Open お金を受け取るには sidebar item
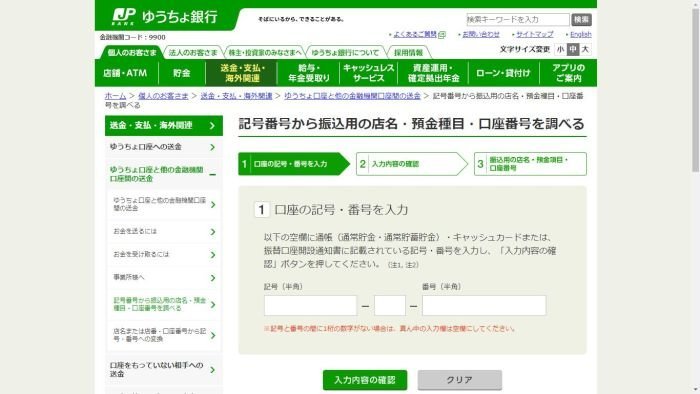Viewport: 700px width, 394px height. click(x=164, y=254)
